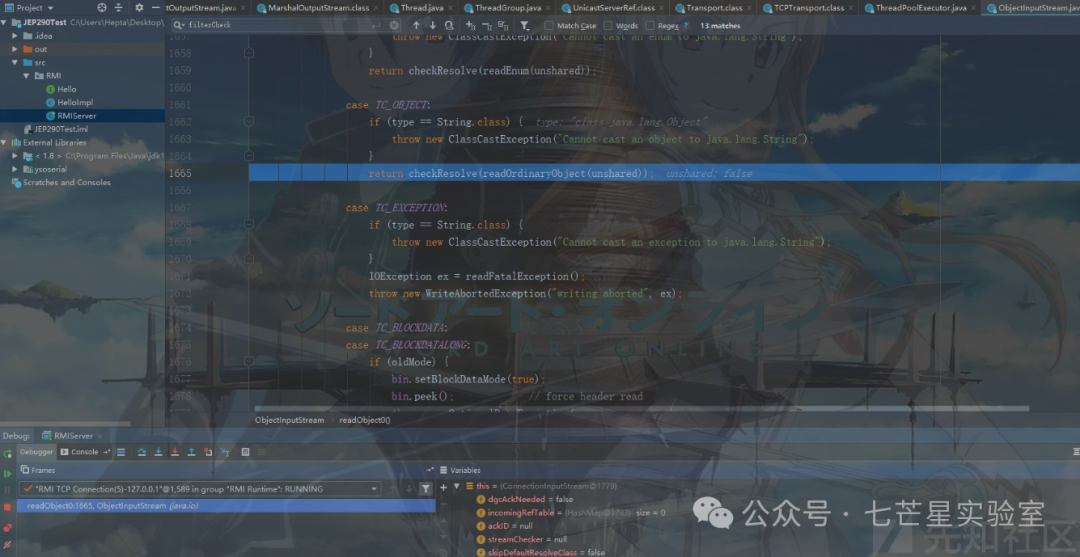This screenshot has width=1080, height=557.
Task: Open HelloImpl class in project tree
Action: [x=75, y=103]
